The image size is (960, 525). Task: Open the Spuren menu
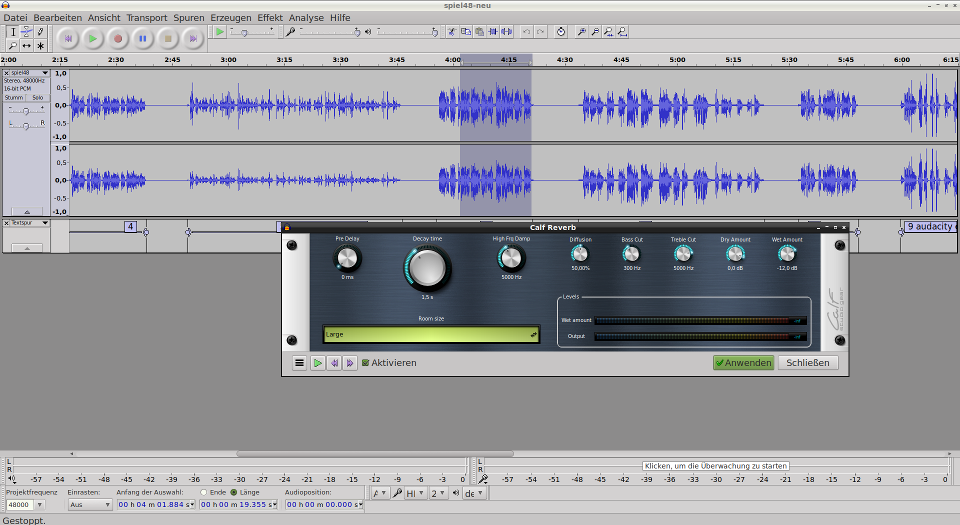coord(189,18)
